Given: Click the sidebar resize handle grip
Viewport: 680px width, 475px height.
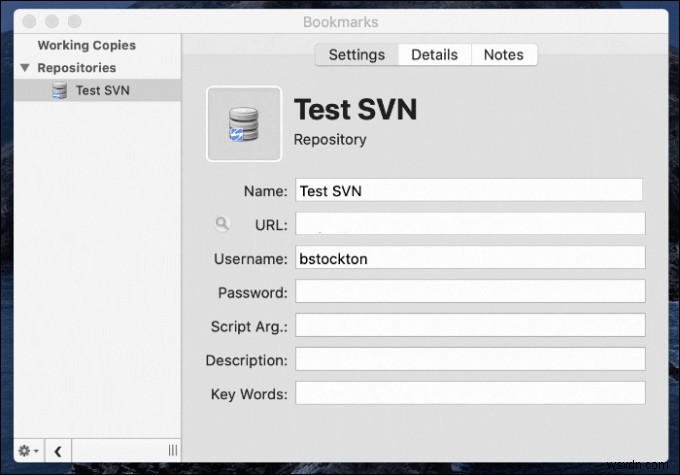Looking at the screenshot, I should coord(173,451).
